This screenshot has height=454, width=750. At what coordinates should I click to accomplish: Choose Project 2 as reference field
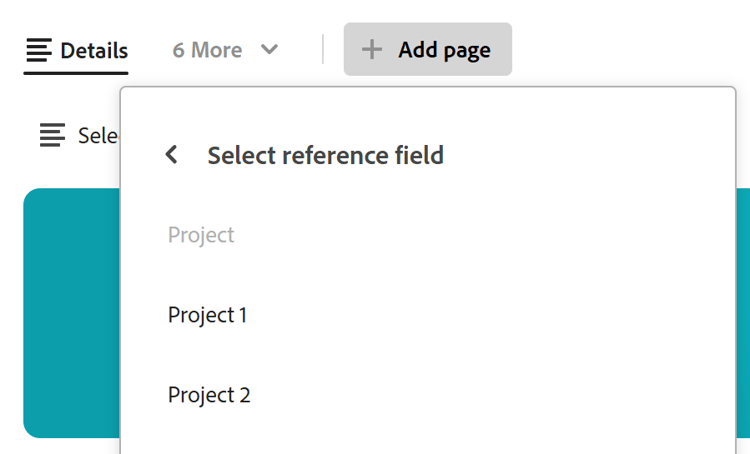pyautogui.click(x=428, y=395)
